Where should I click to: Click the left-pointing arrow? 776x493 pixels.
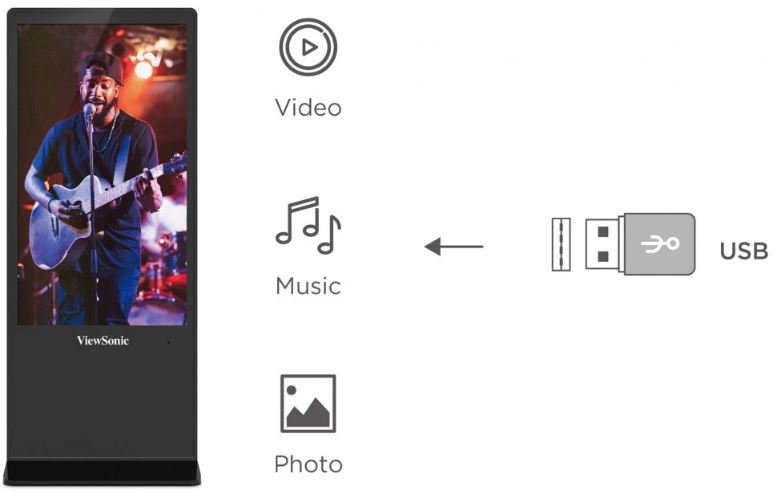tap(454, 246)
